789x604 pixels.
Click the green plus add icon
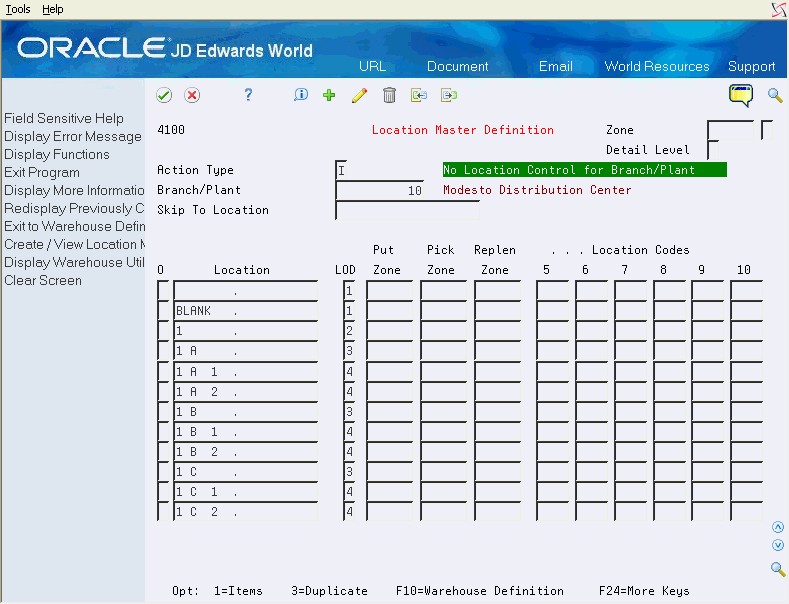[x=329, y=95]
